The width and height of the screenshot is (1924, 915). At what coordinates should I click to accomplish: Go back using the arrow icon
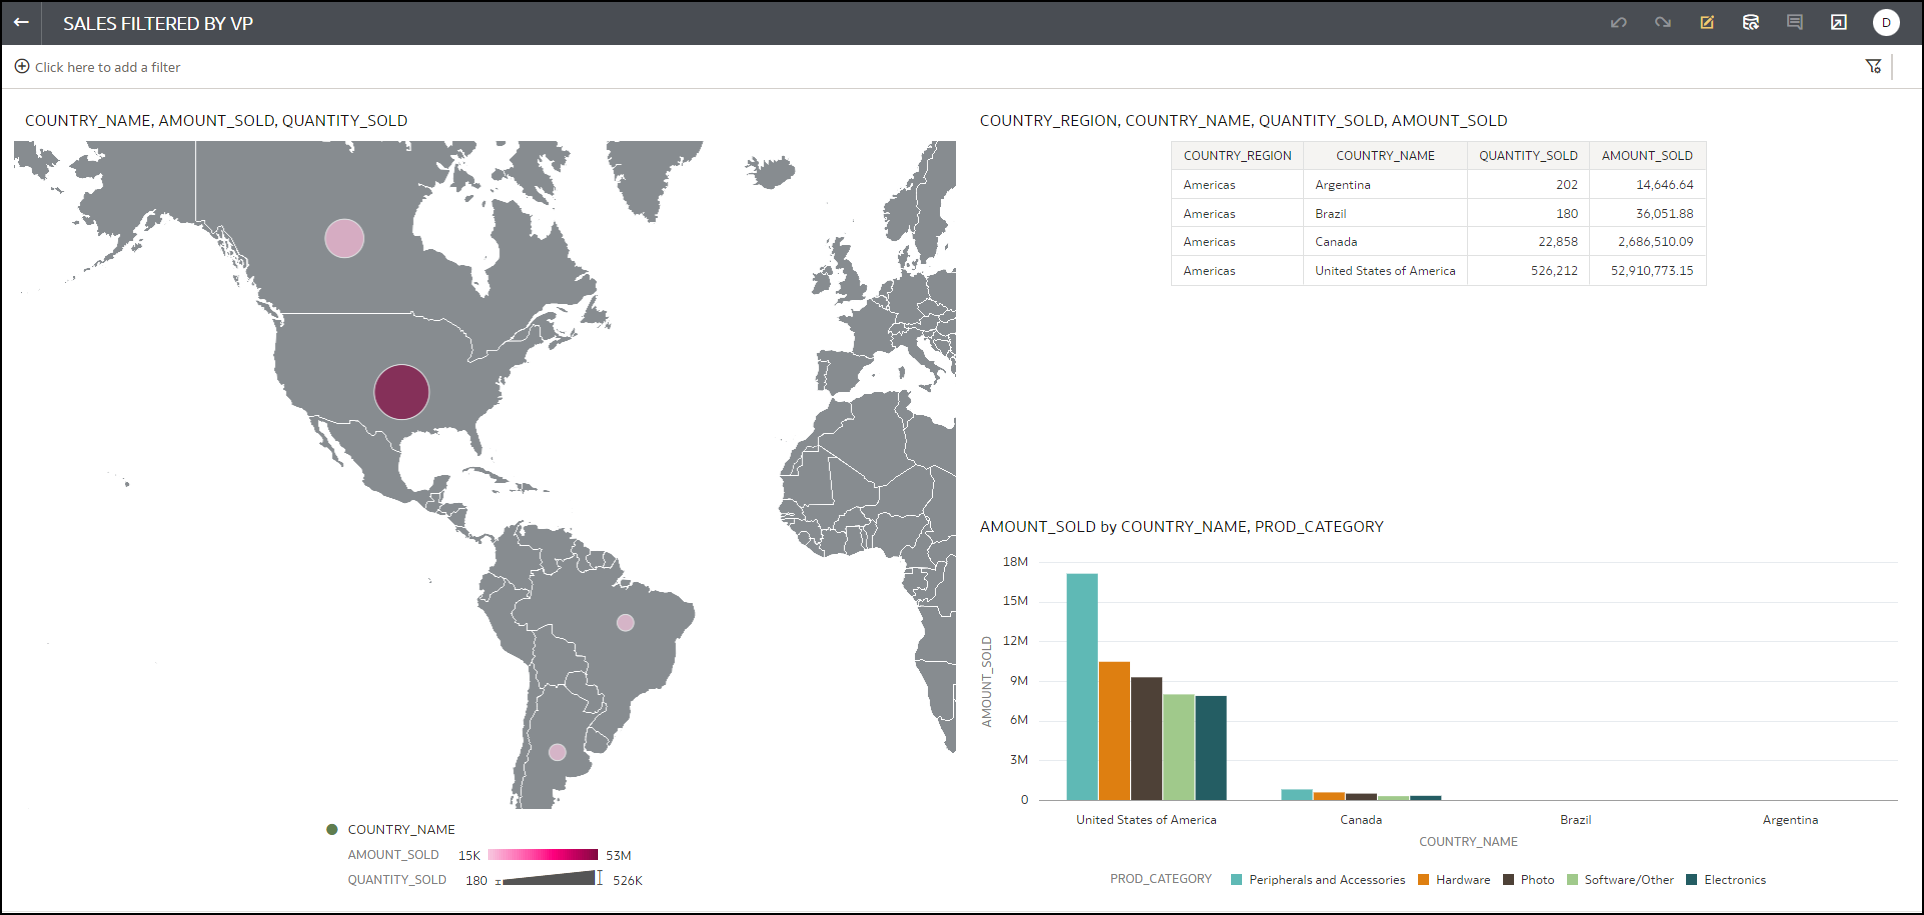pos(21,22)
